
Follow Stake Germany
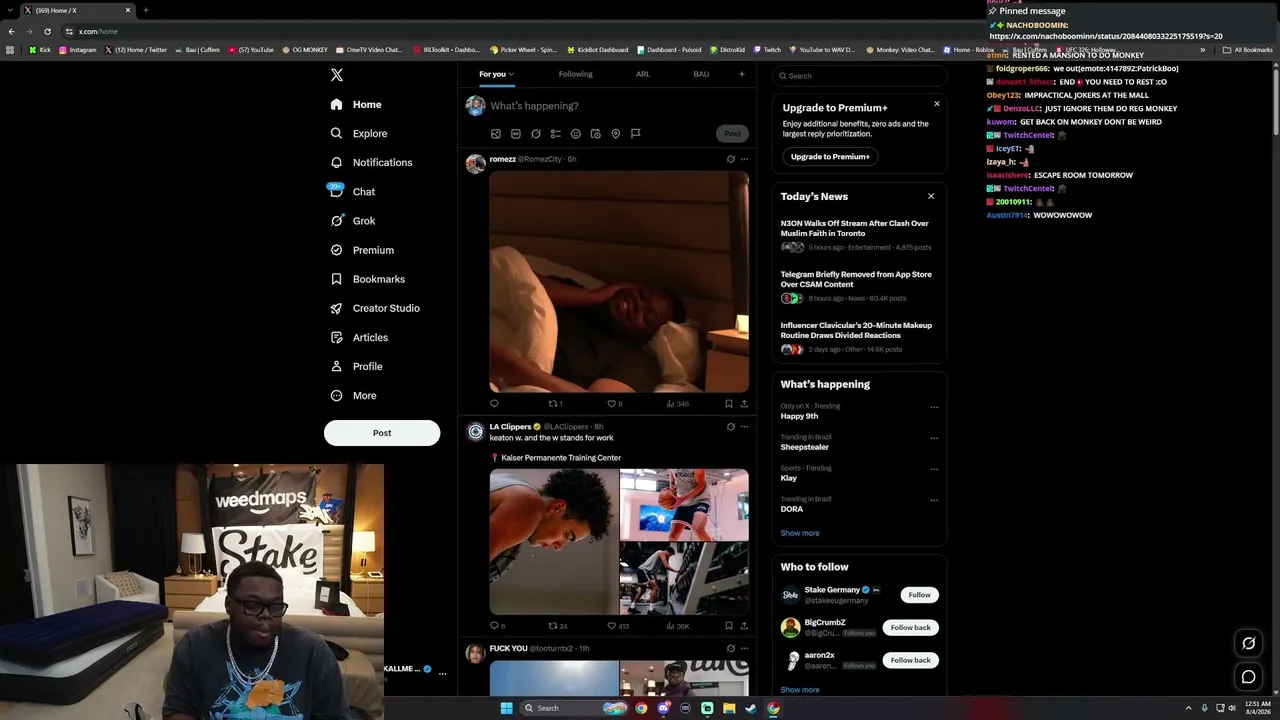tap(920, 595)
